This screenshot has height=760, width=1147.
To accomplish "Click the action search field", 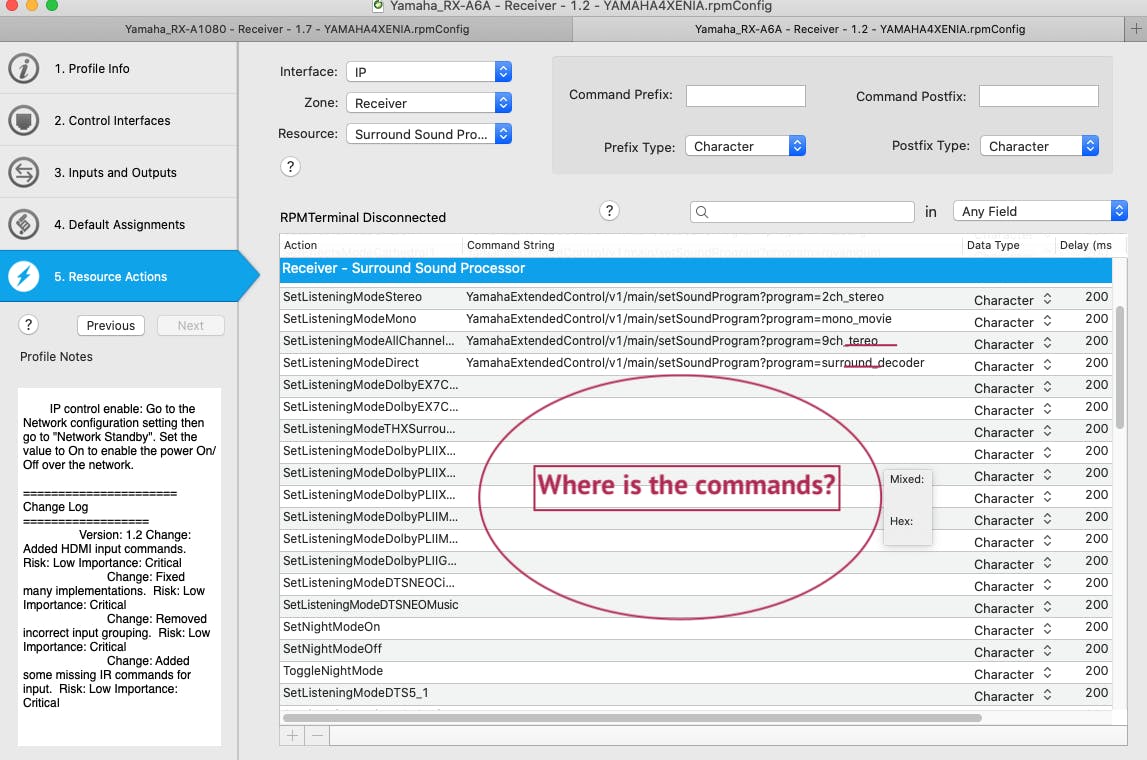I will (x=802, y=211).
